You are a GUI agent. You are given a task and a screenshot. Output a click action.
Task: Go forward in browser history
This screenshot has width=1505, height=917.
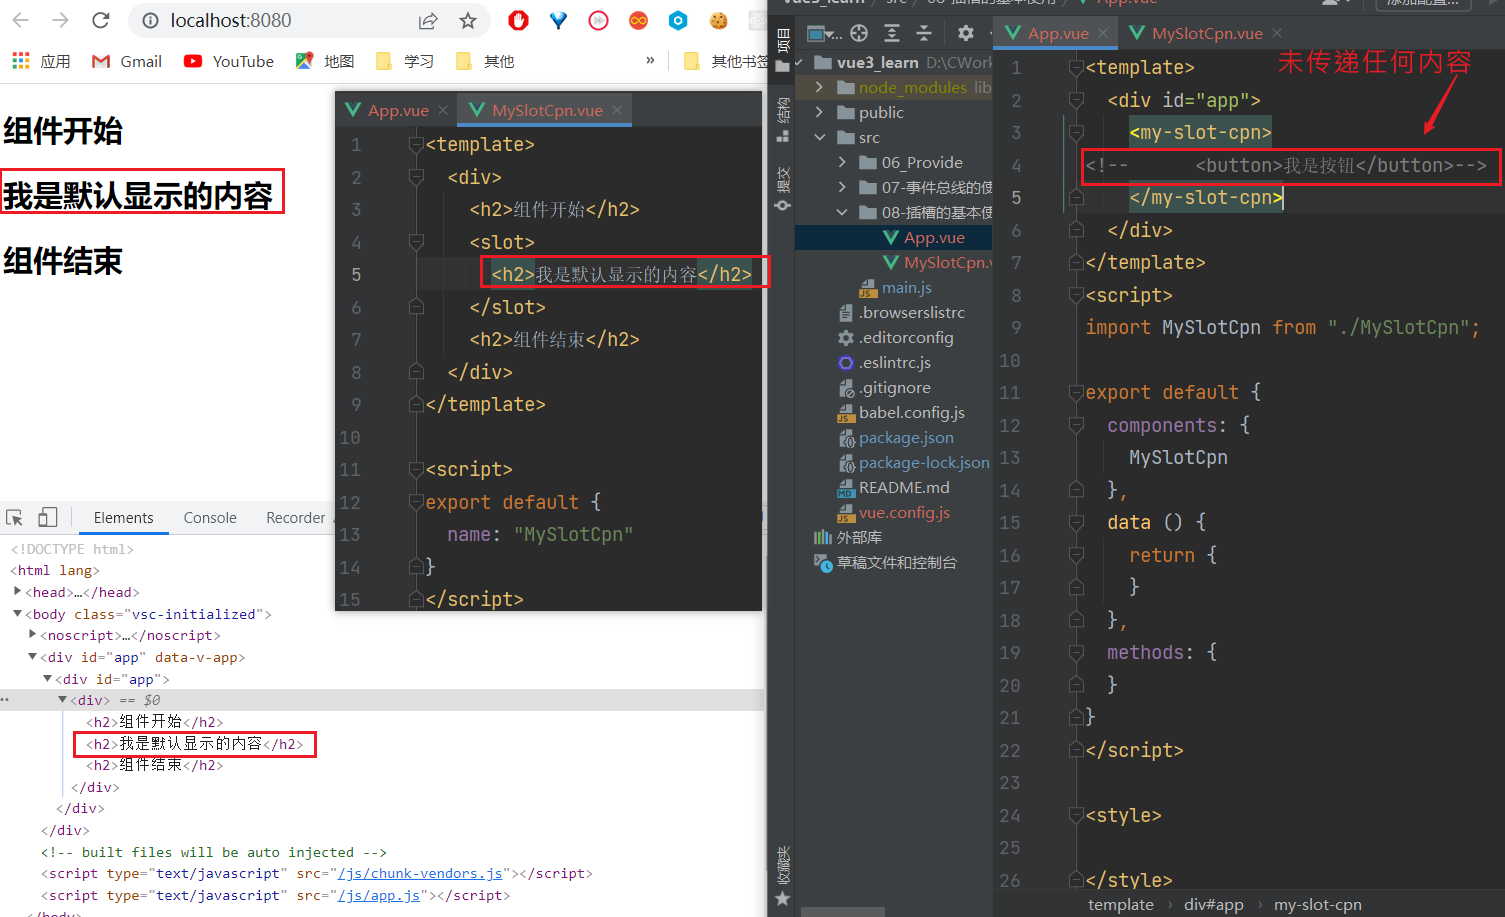[x=60, y=20]
